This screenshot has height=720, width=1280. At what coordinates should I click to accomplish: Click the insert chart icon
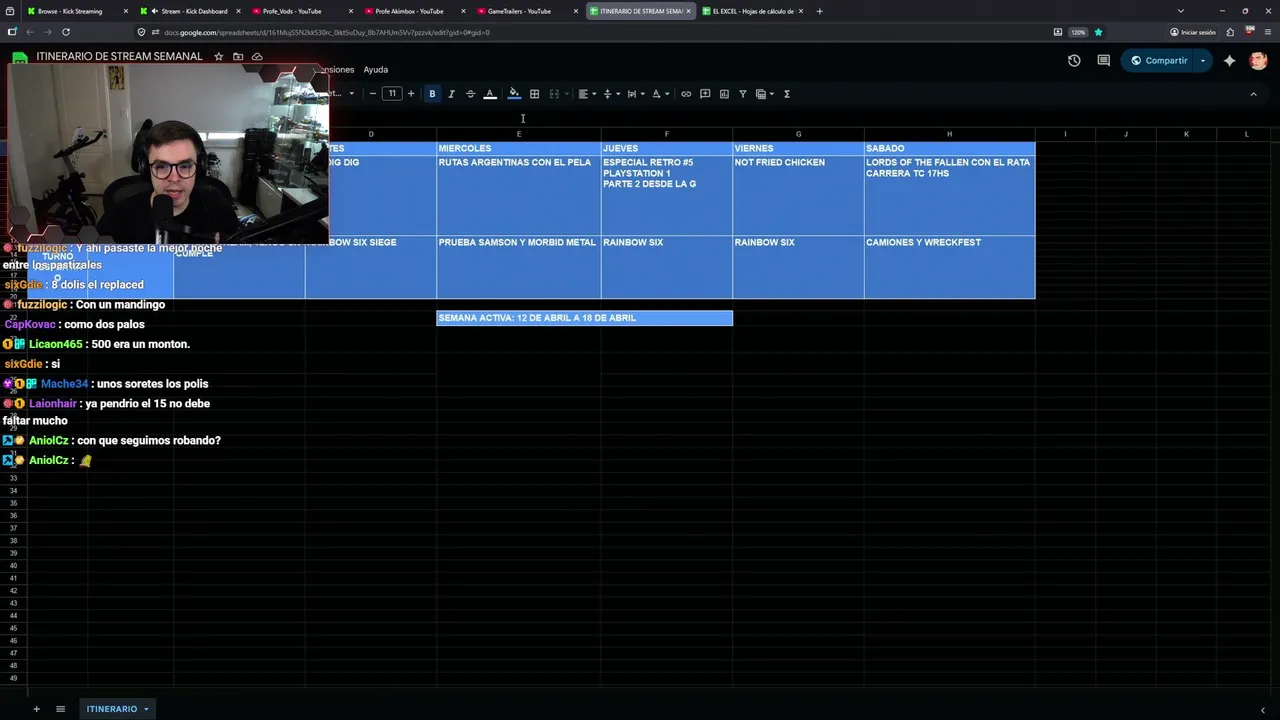tap(724, 94)
